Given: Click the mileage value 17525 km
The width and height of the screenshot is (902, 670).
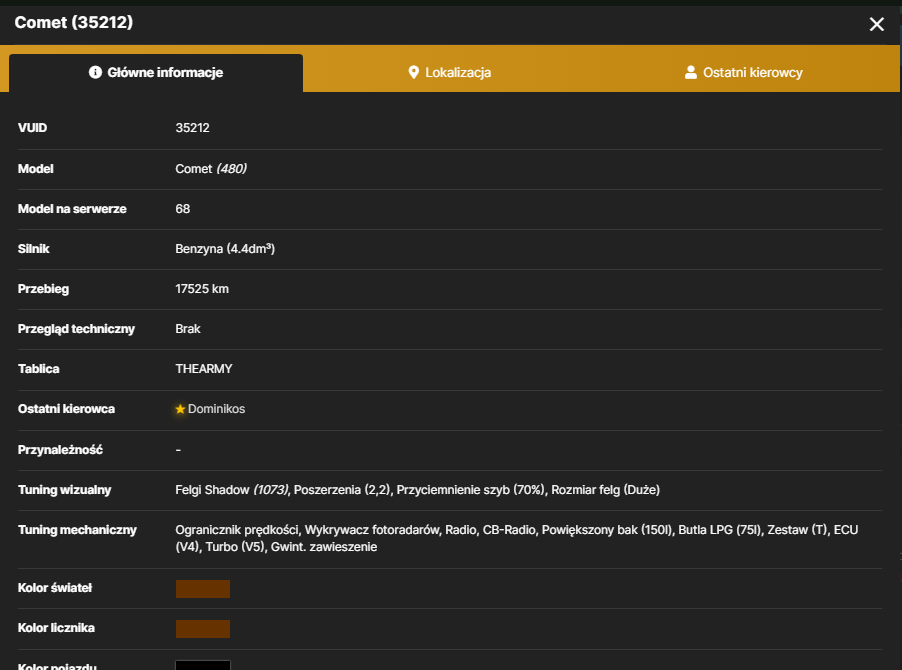Looking at the screenshot, I should [202, 289].
